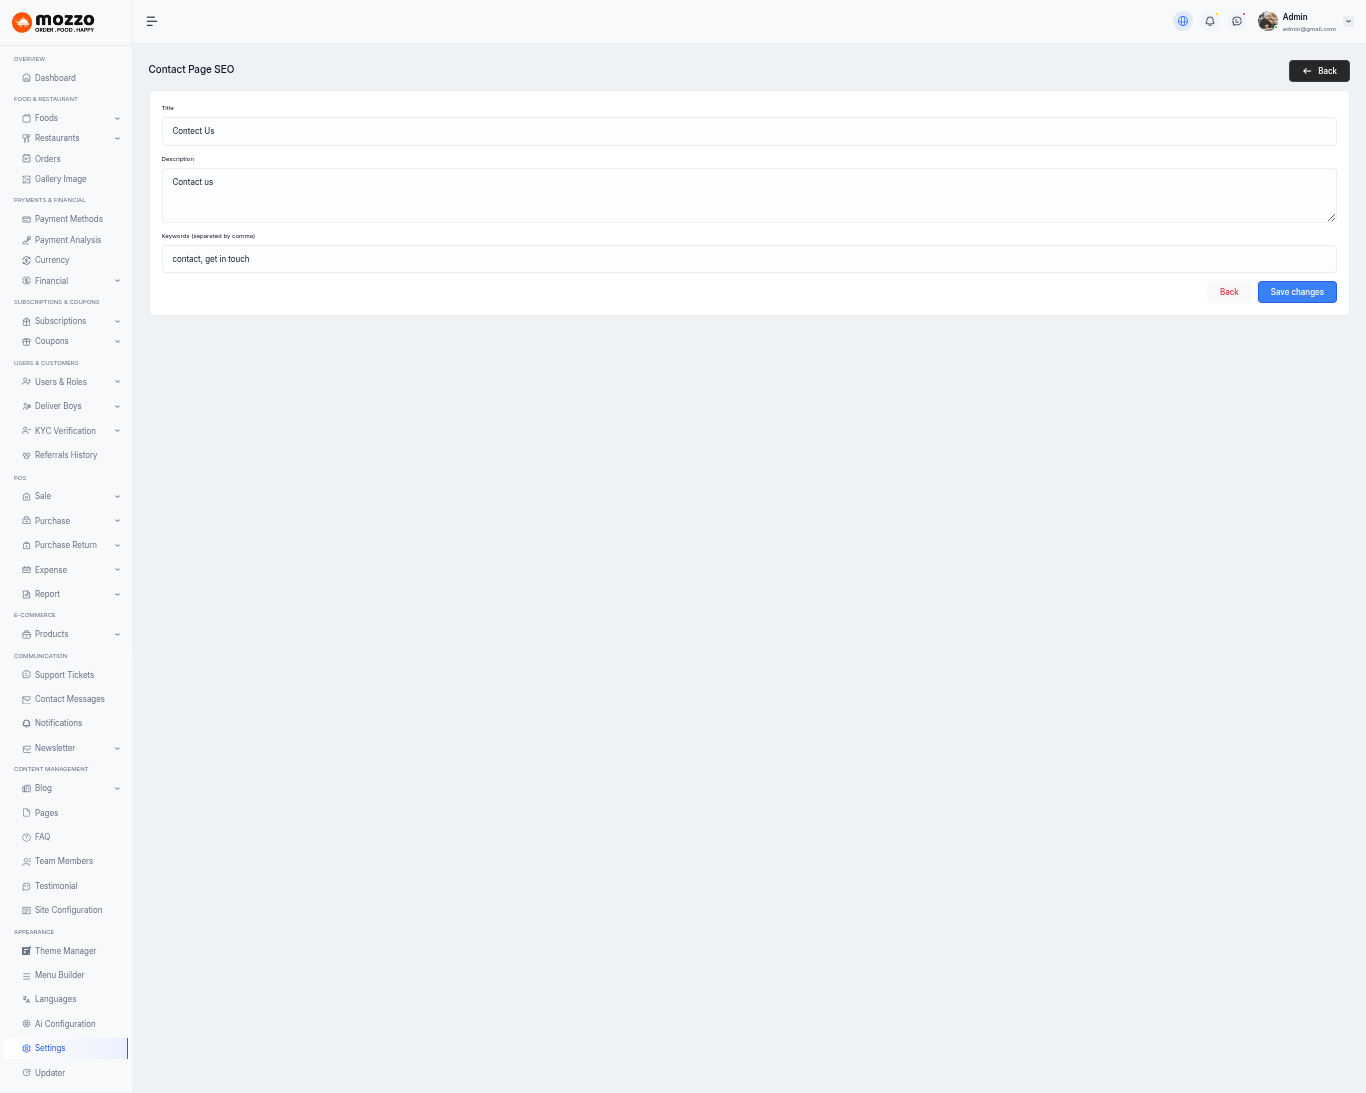Click into the Title input field
Screen dimensions: 1366x1093
(x=748, y=131)
